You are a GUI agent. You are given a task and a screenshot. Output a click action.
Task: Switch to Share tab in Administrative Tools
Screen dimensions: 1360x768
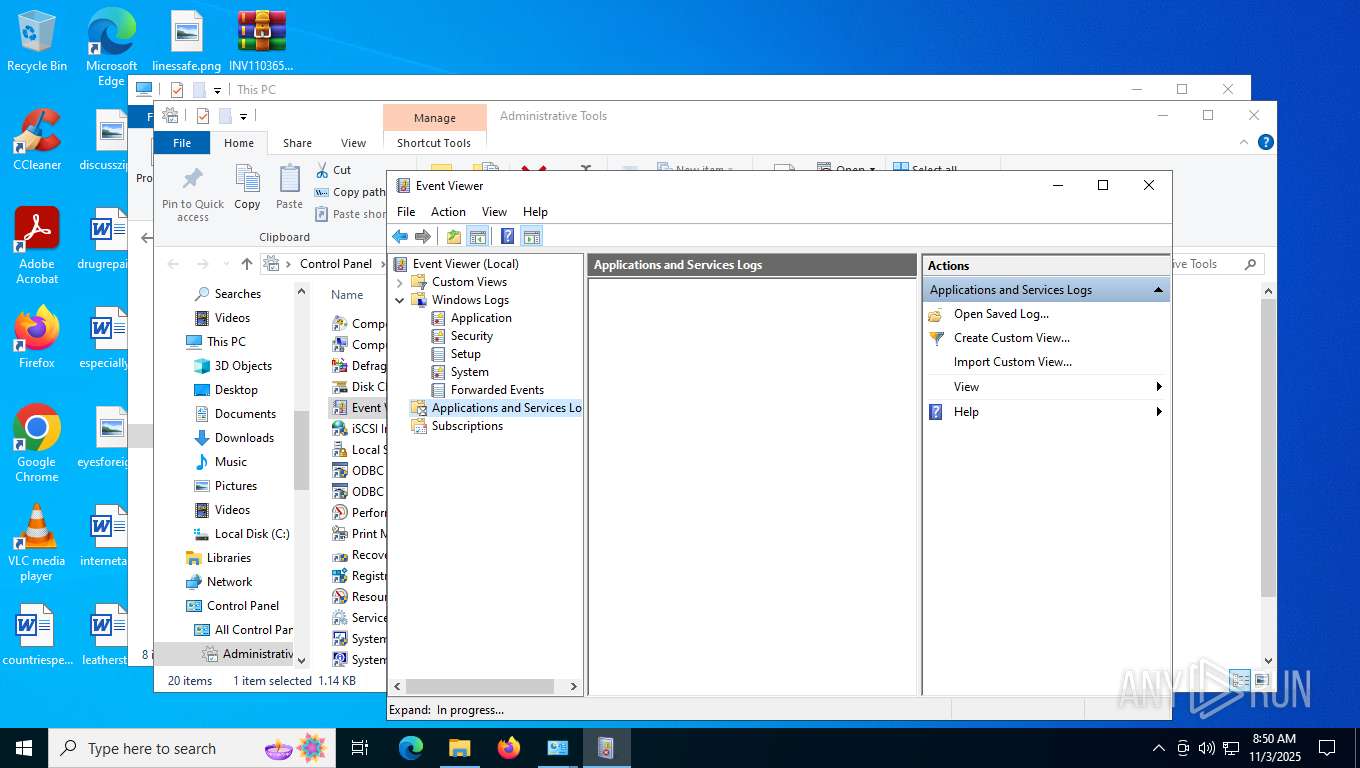coord(297,143)
